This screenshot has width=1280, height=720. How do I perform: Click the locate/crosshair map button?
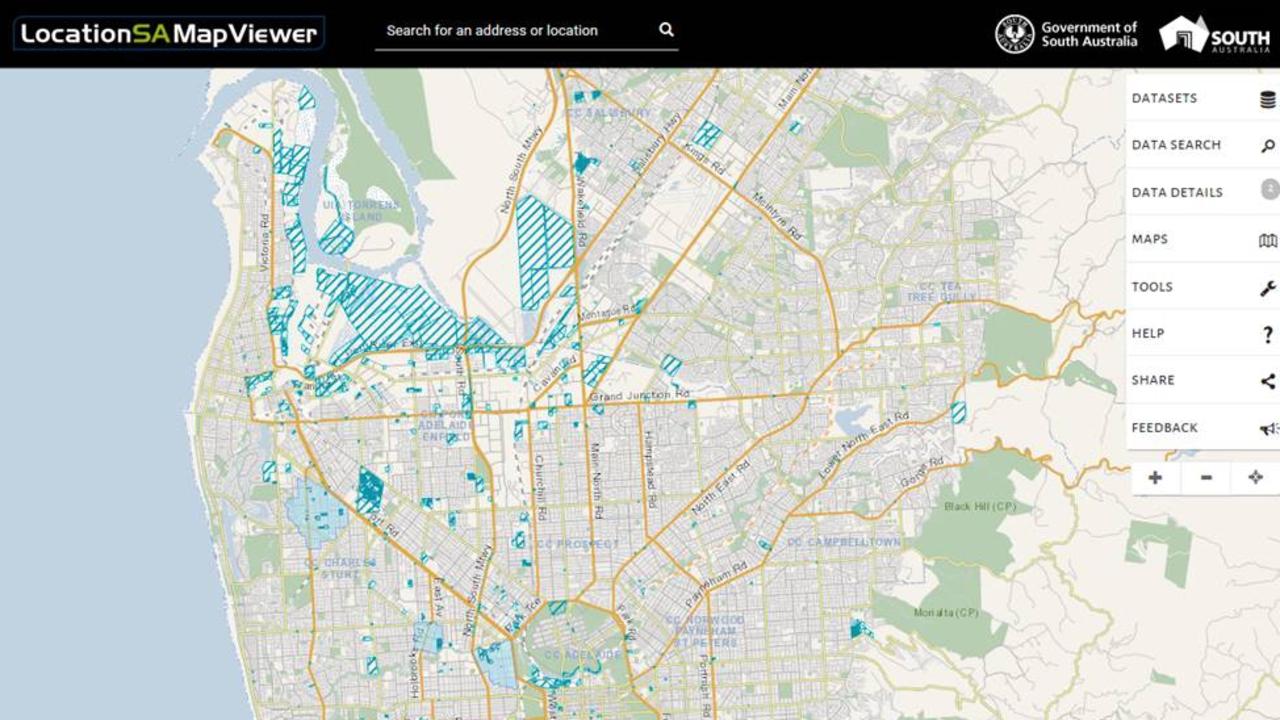1256,478
